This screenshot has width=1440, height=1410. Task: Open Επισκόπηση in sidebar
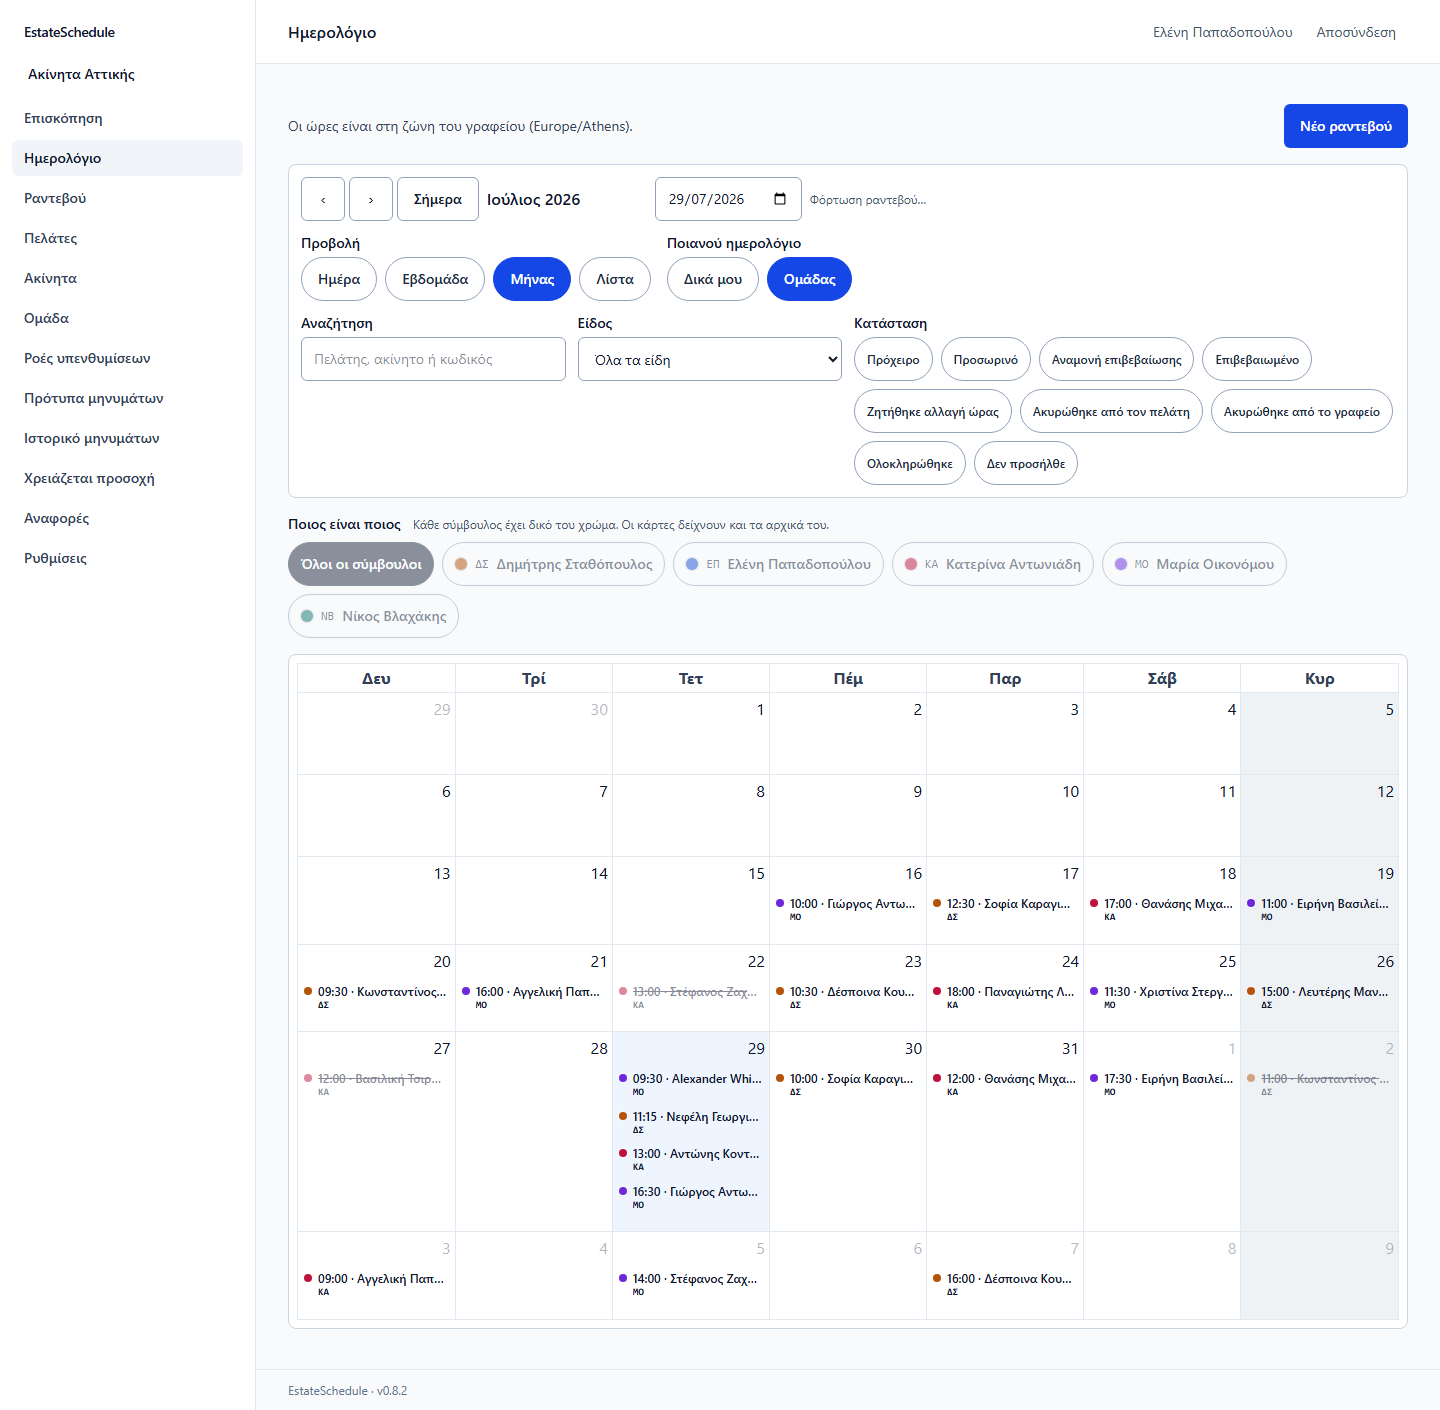click(127, 118)
